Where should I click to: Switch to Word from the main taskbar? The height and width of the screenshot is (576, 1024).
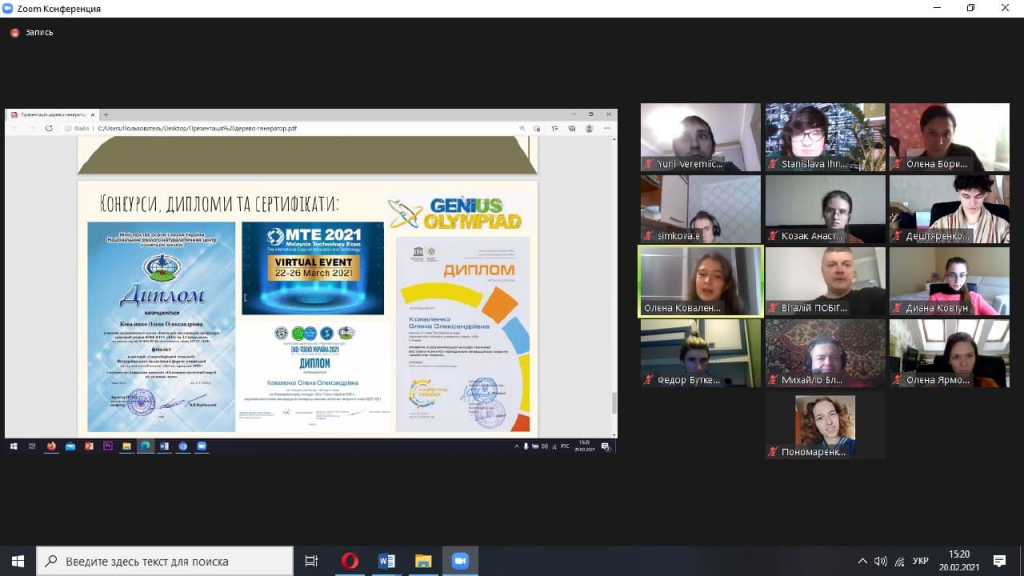click(387, 561)
